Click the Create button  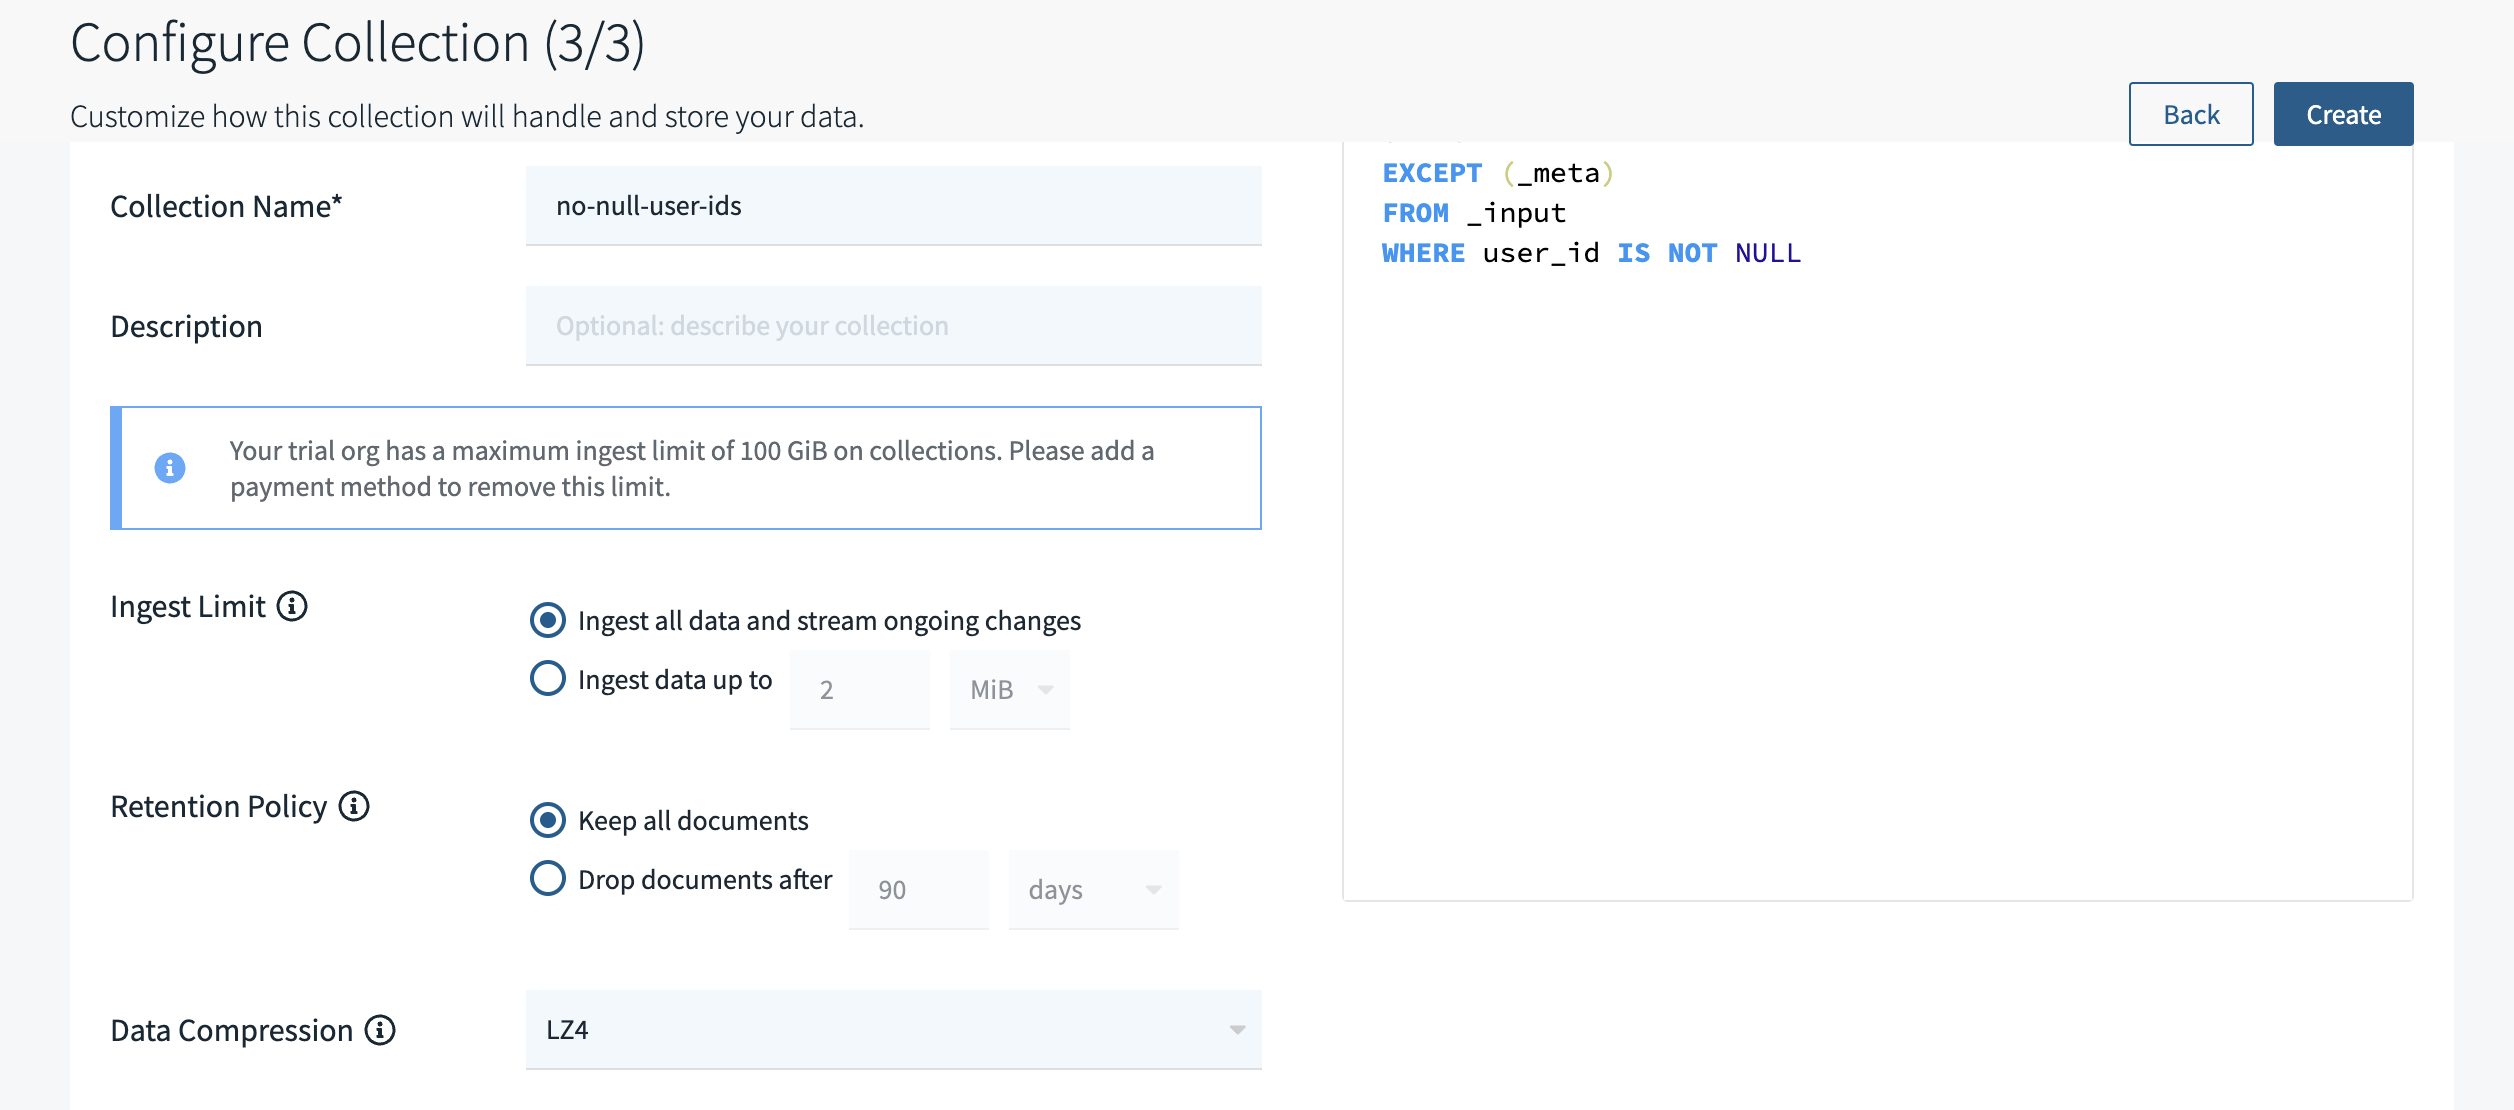(2342, 115)
